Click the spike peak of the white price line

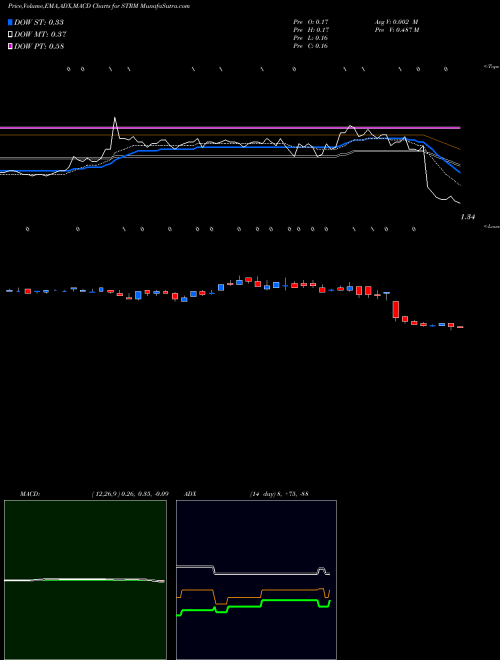click(x=114, y=118)
